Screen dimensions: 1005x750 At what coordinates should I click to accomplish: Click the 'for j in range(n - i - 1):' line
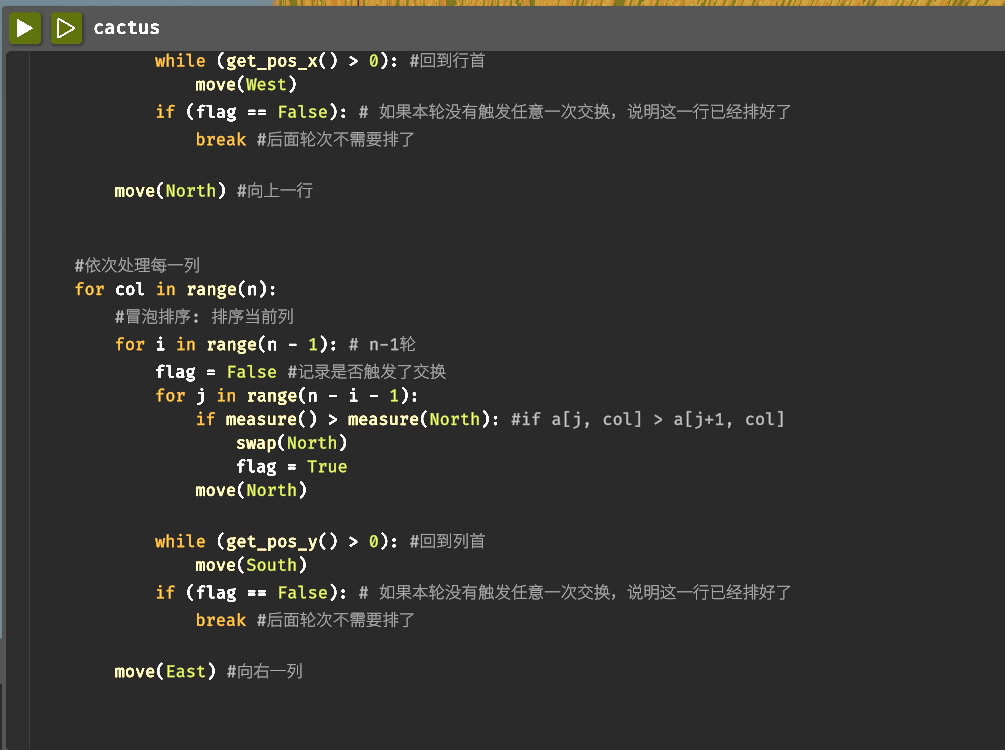286,395
